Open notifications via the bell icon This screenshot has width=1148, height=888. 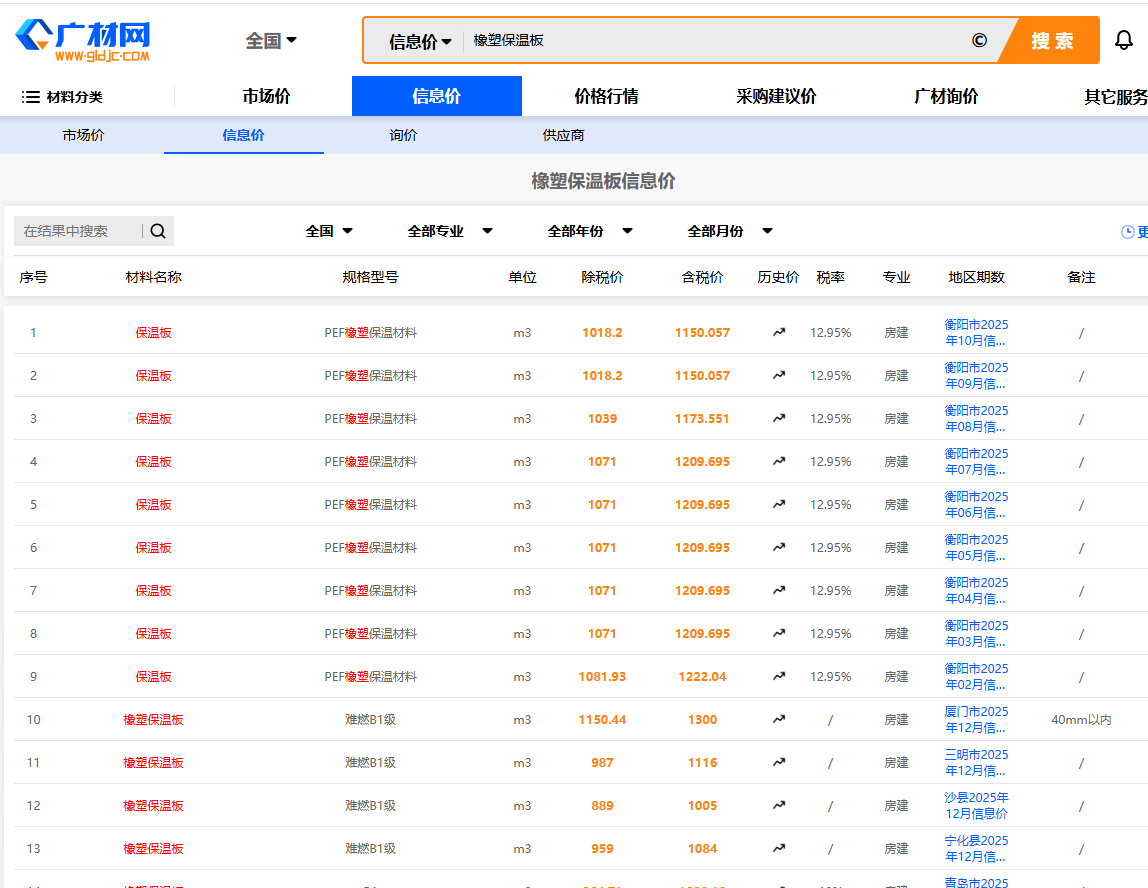pos(1124,40)
